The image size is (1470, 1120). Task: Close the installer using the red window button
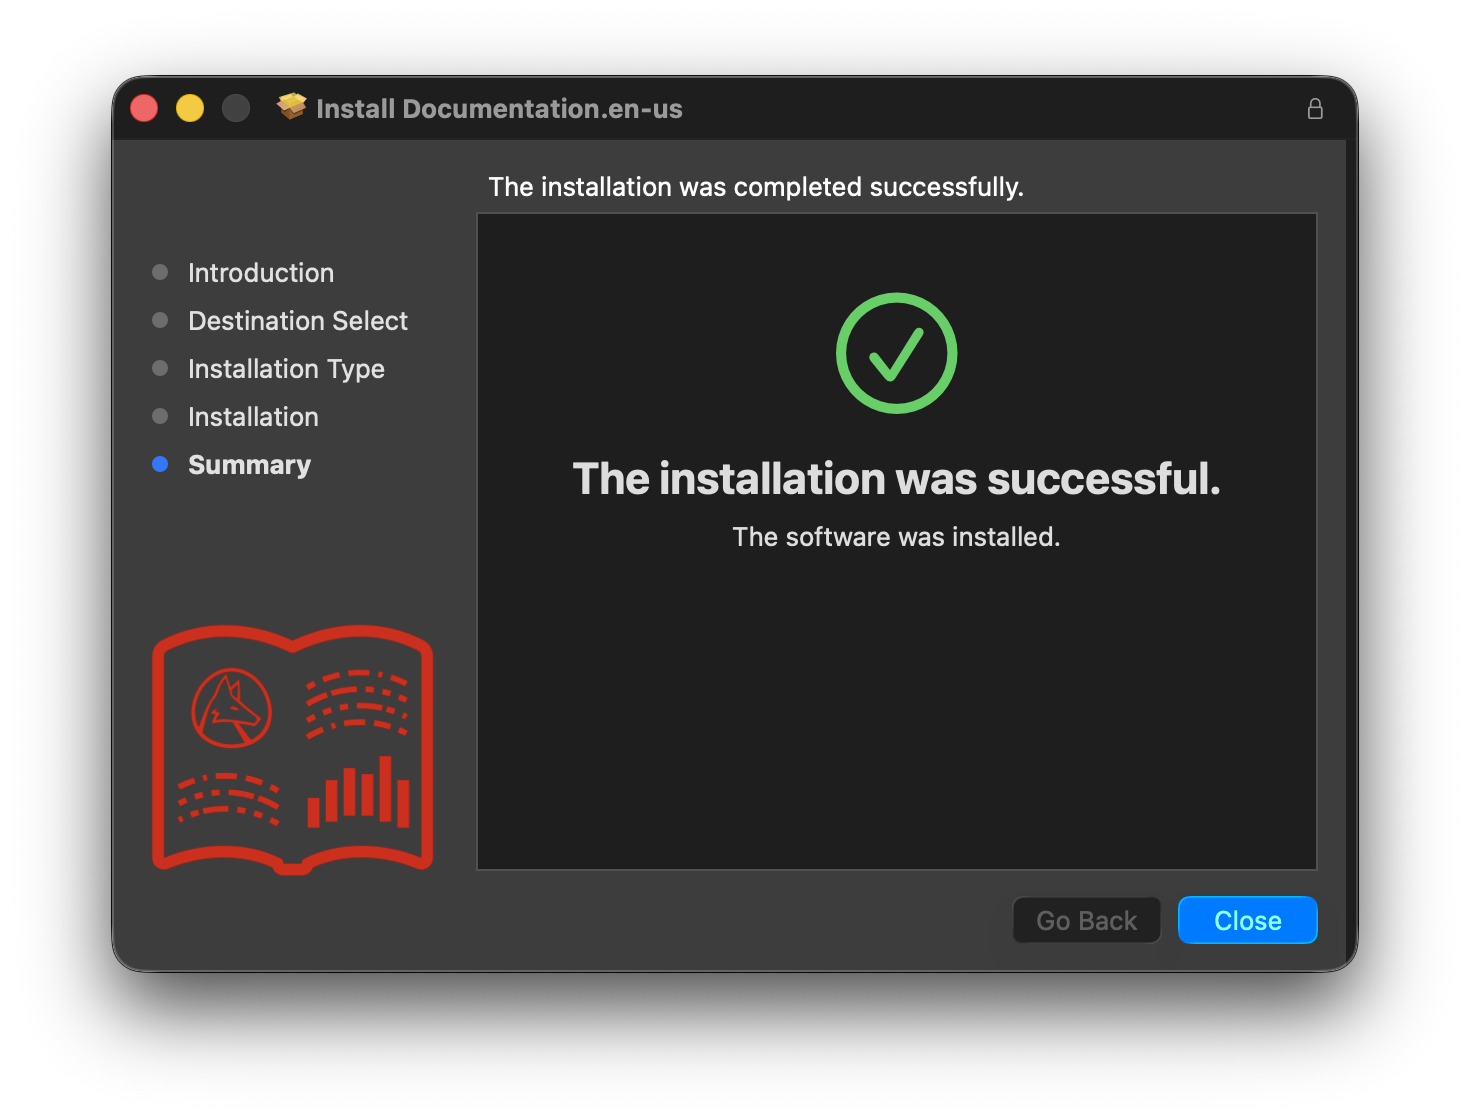(x=144, y=108)
